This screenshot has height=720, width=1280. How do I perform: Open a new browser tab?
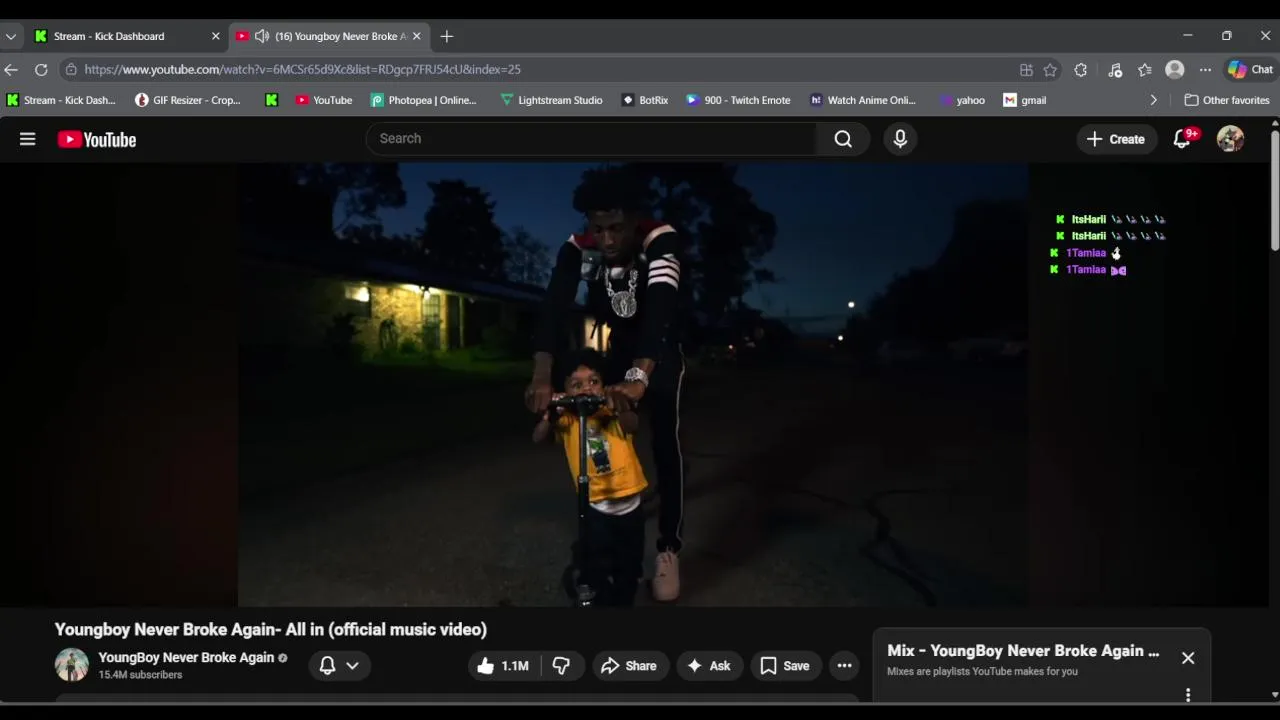click(x=447, y=36)
